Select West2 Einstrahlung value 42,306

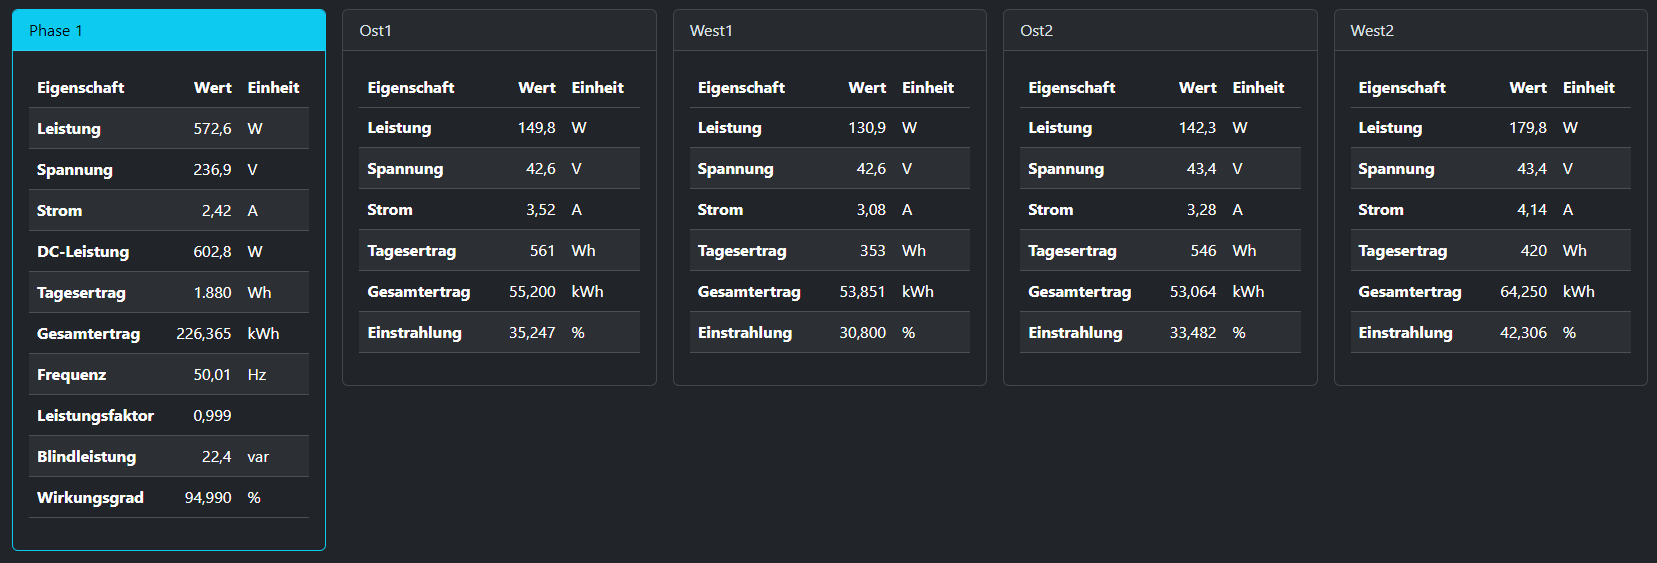[x=1523, y=333]
